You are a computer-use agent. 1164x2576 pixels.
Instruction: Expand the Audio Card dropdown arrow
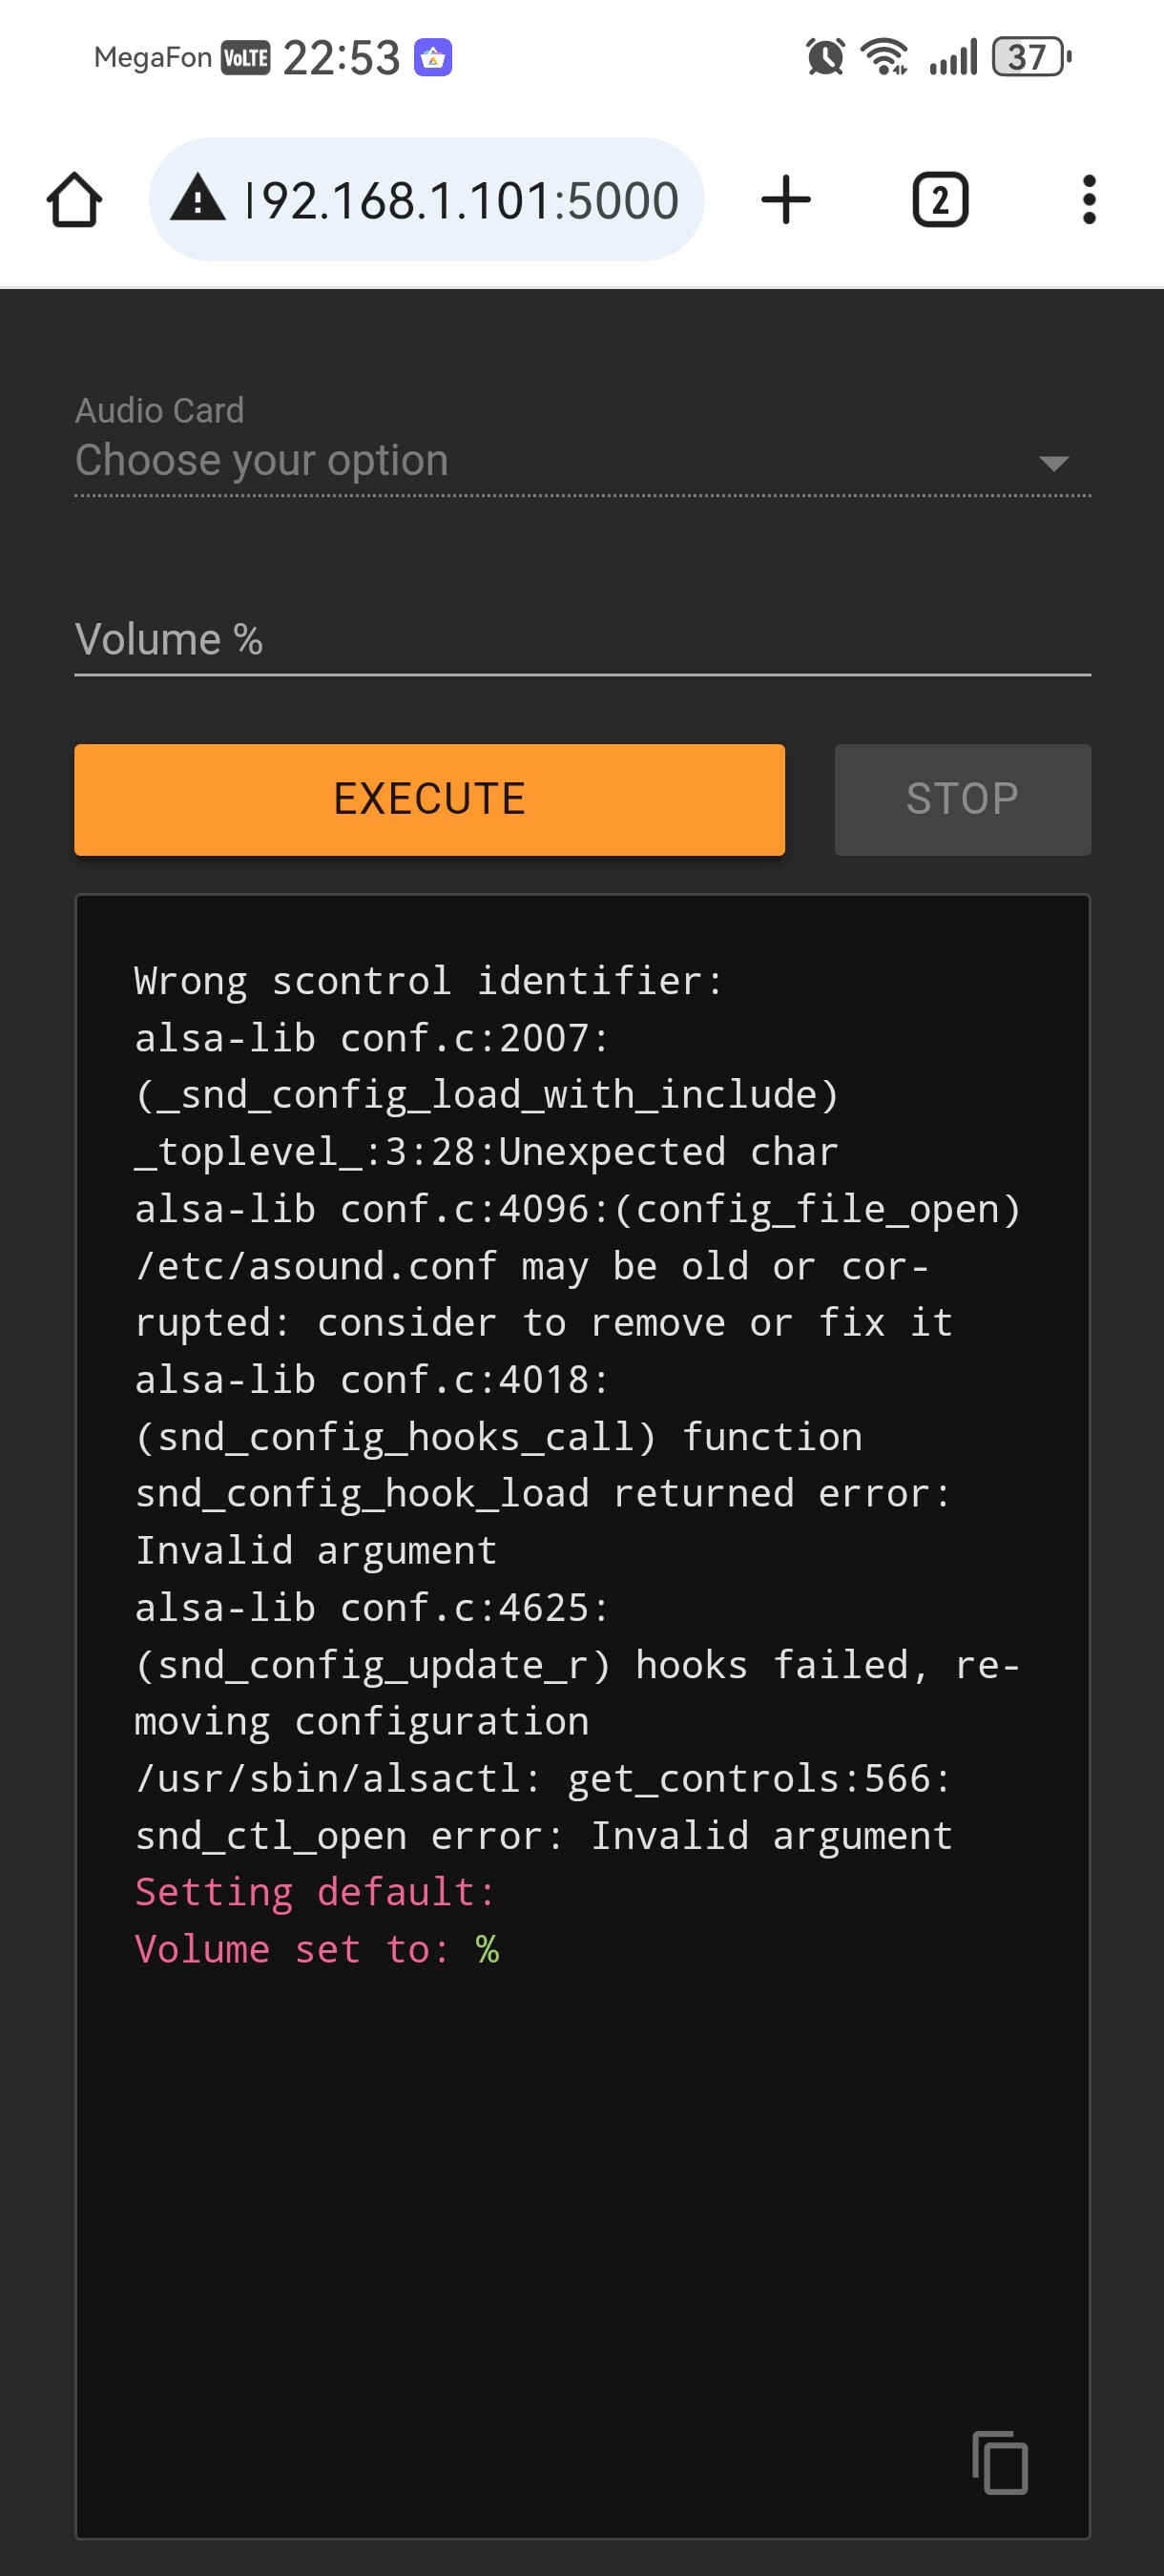(1053, 463)
